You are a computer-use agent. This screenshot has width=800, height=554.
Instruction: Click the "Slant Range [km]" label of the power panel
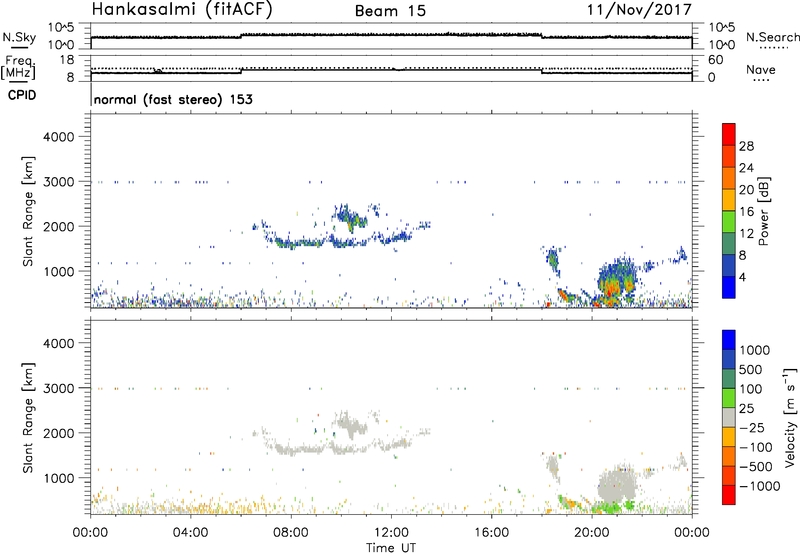[28, 211]
